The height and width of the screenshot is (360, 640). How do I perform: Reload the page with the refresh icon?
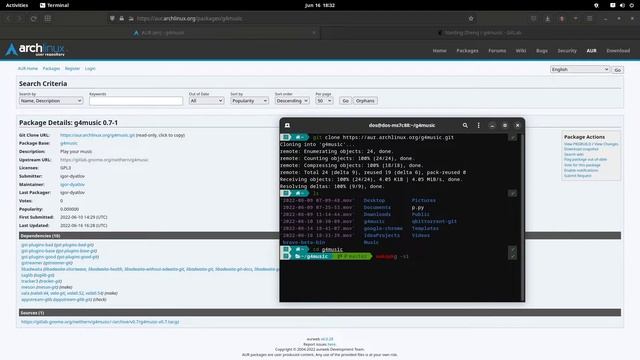(x=33, y=19)
